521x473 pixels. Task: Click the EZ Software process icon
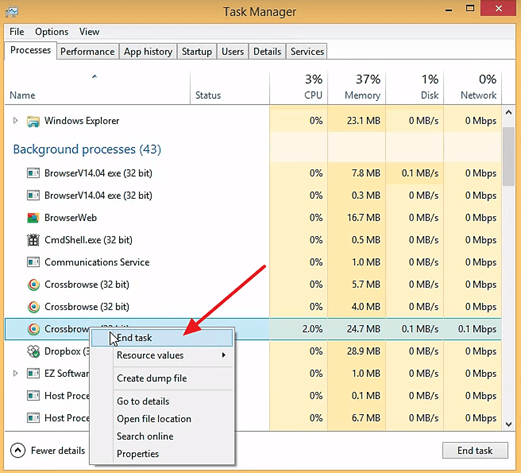33,373
